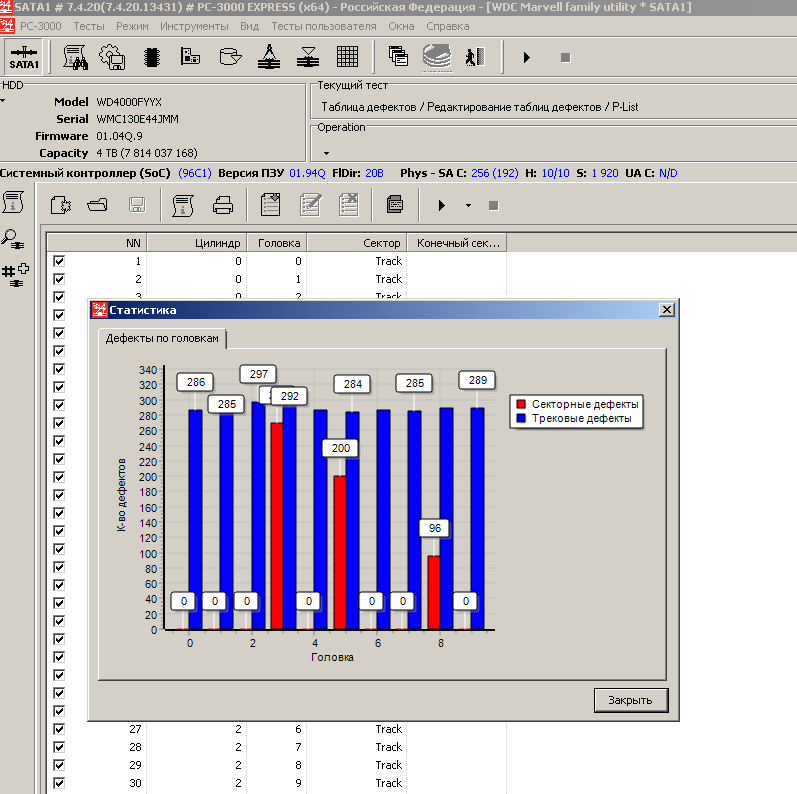
Task: Uncheck the checkbox for row 1
Action: click(59, 261)
